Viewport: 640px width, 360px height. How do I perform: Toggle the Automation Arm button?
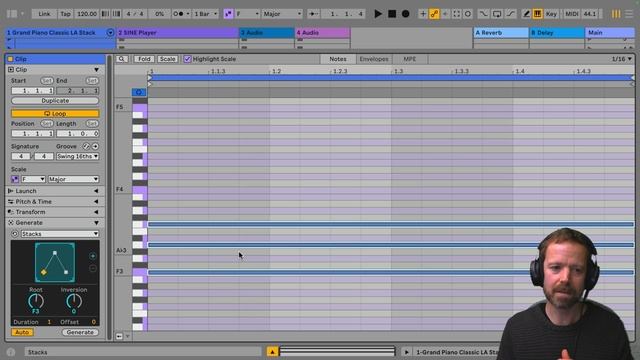pos(434,14)
